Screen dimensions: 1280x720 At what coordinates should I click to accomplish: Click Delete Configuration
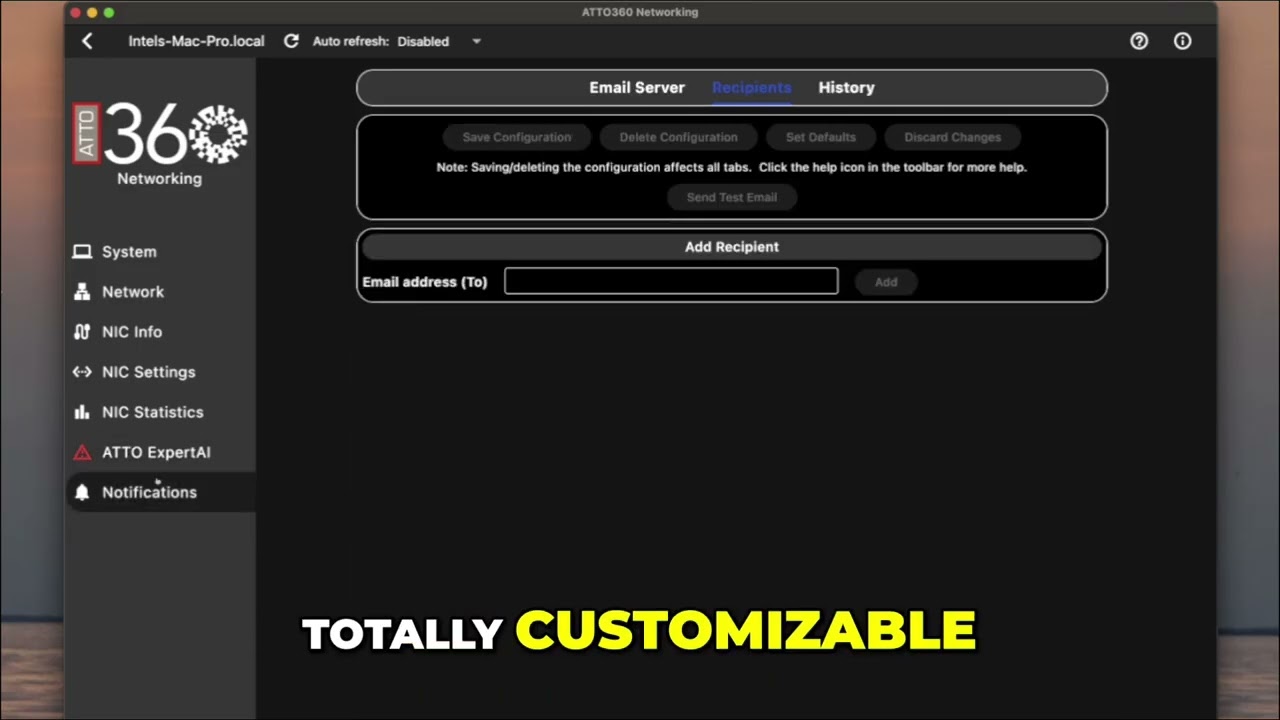678,137
